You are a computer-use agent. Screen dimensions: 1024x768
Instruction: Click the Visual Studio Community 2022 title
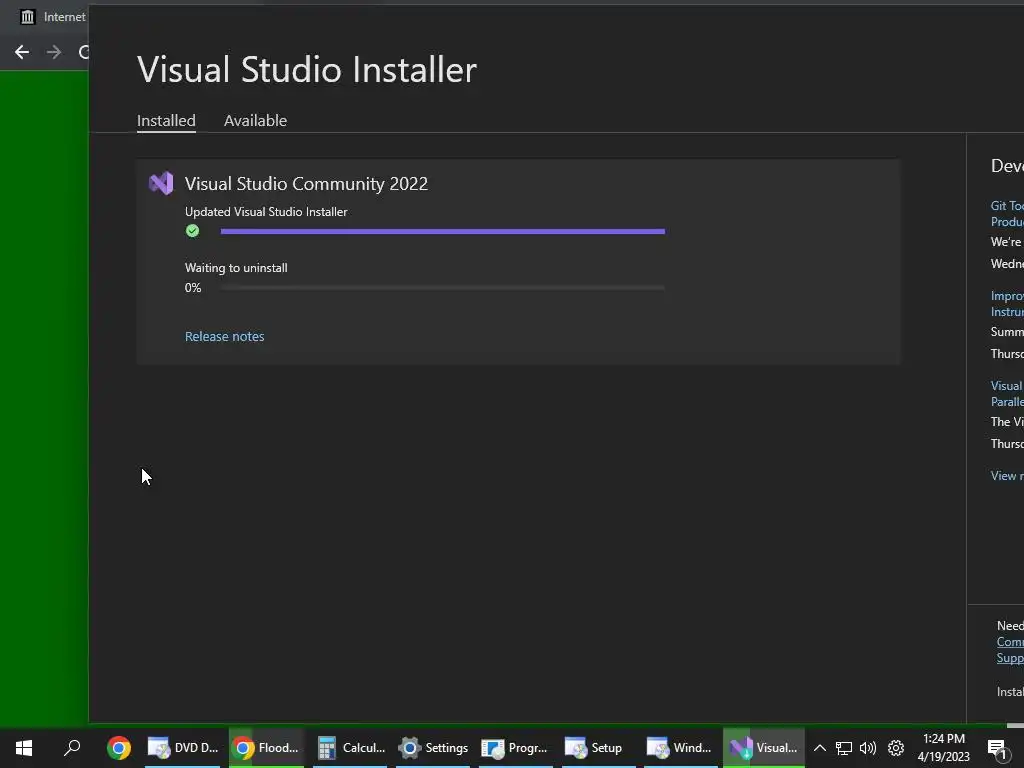click(306, 184)
